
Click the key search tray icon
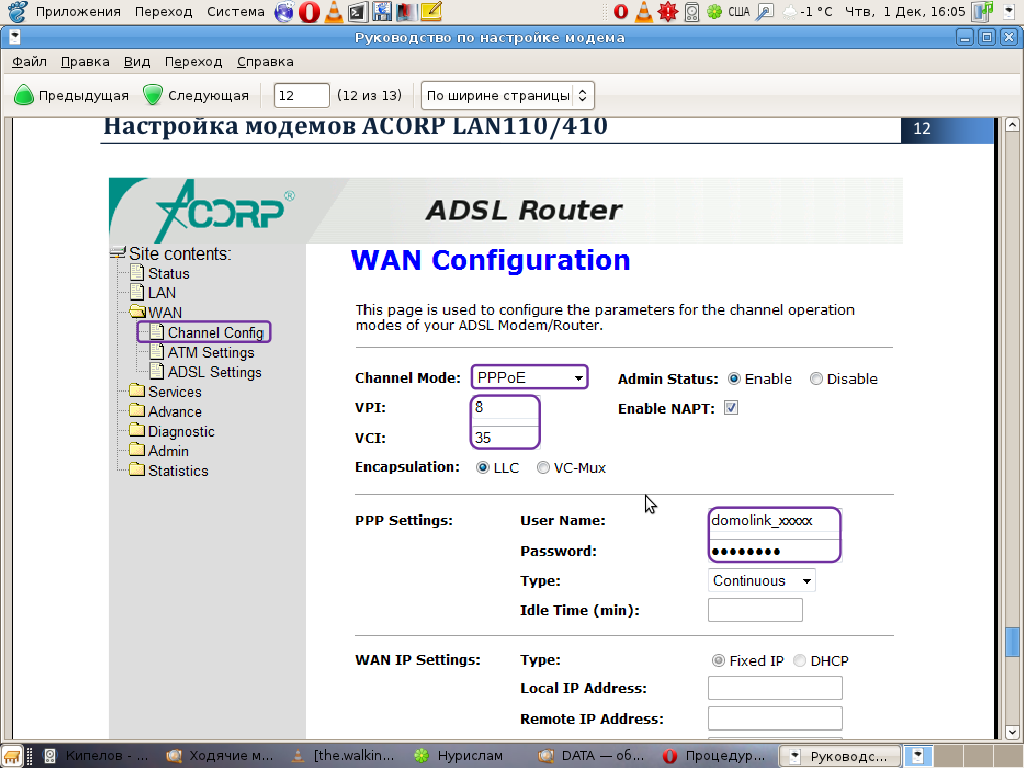(x=764, y=12)
